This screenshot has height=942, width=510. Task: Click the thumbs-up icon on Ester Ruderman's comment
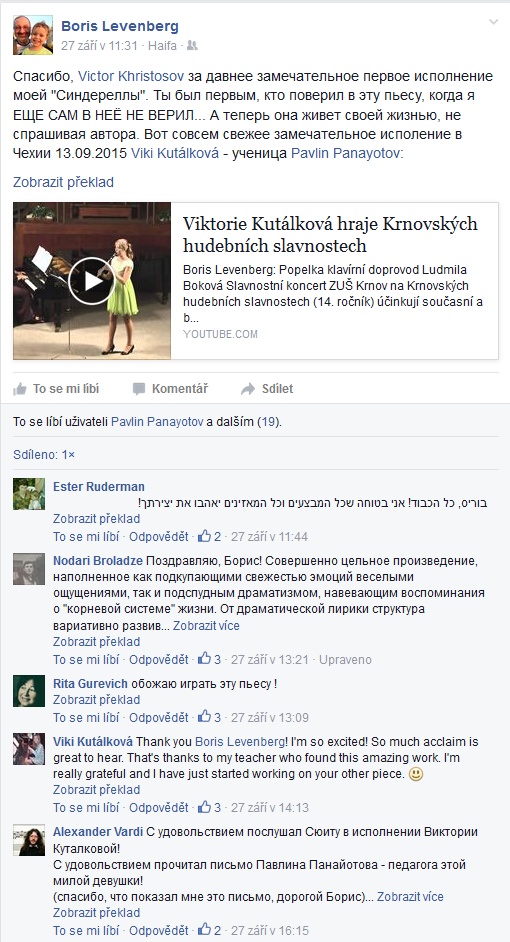(x=204, y=536)
